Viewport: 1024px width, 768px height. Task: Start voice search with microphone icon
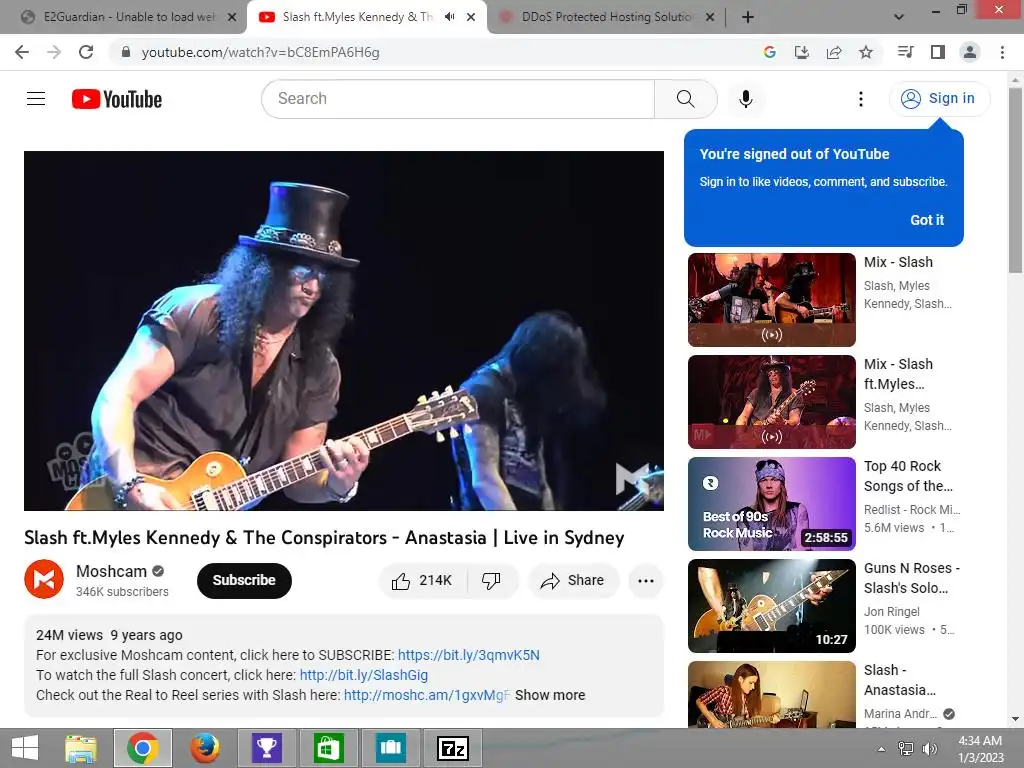(746, 99)
